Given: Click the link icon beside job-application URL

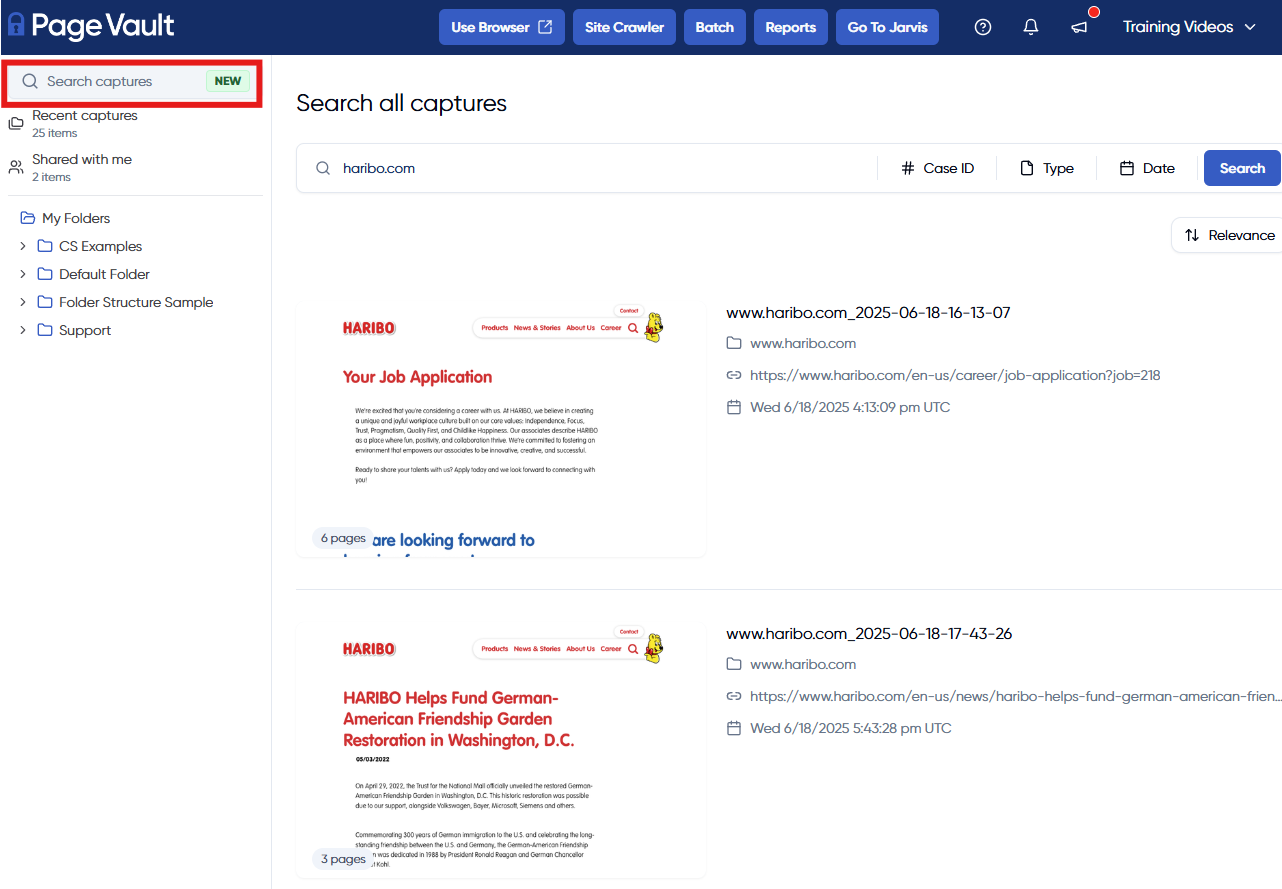Looking at the screenshot, I should click(734, 375).
